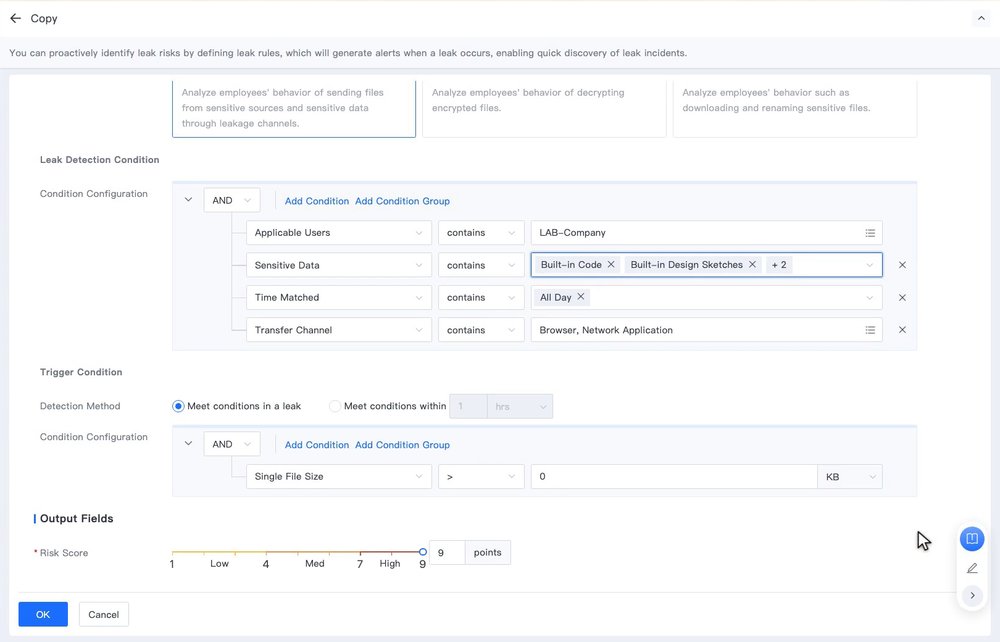Open the Time Matched field dropdown
The image size is (1000, 642).
tap(339, 298)
